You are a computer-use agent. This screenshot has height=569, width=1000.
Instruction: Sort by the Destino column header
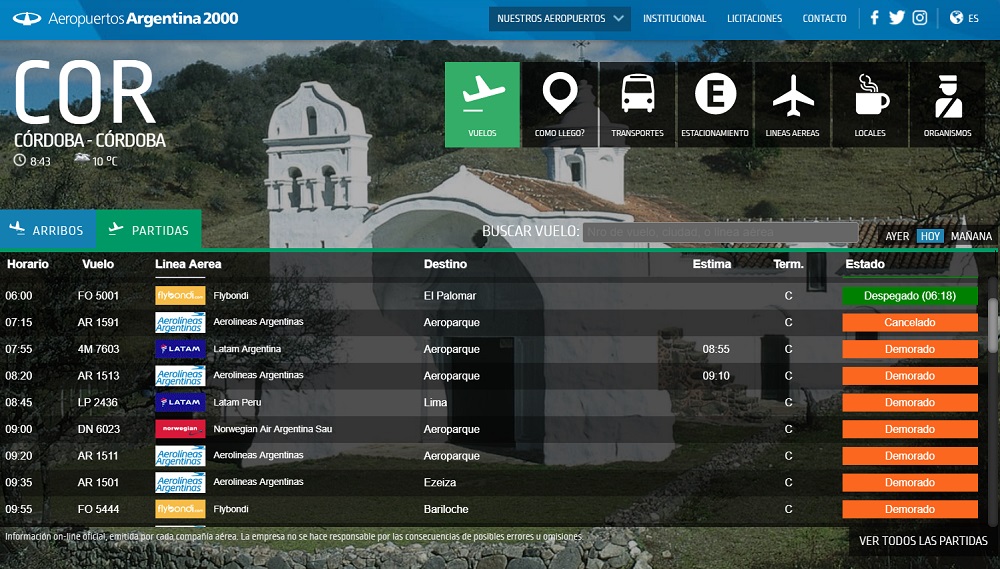(x=445, y=264)
